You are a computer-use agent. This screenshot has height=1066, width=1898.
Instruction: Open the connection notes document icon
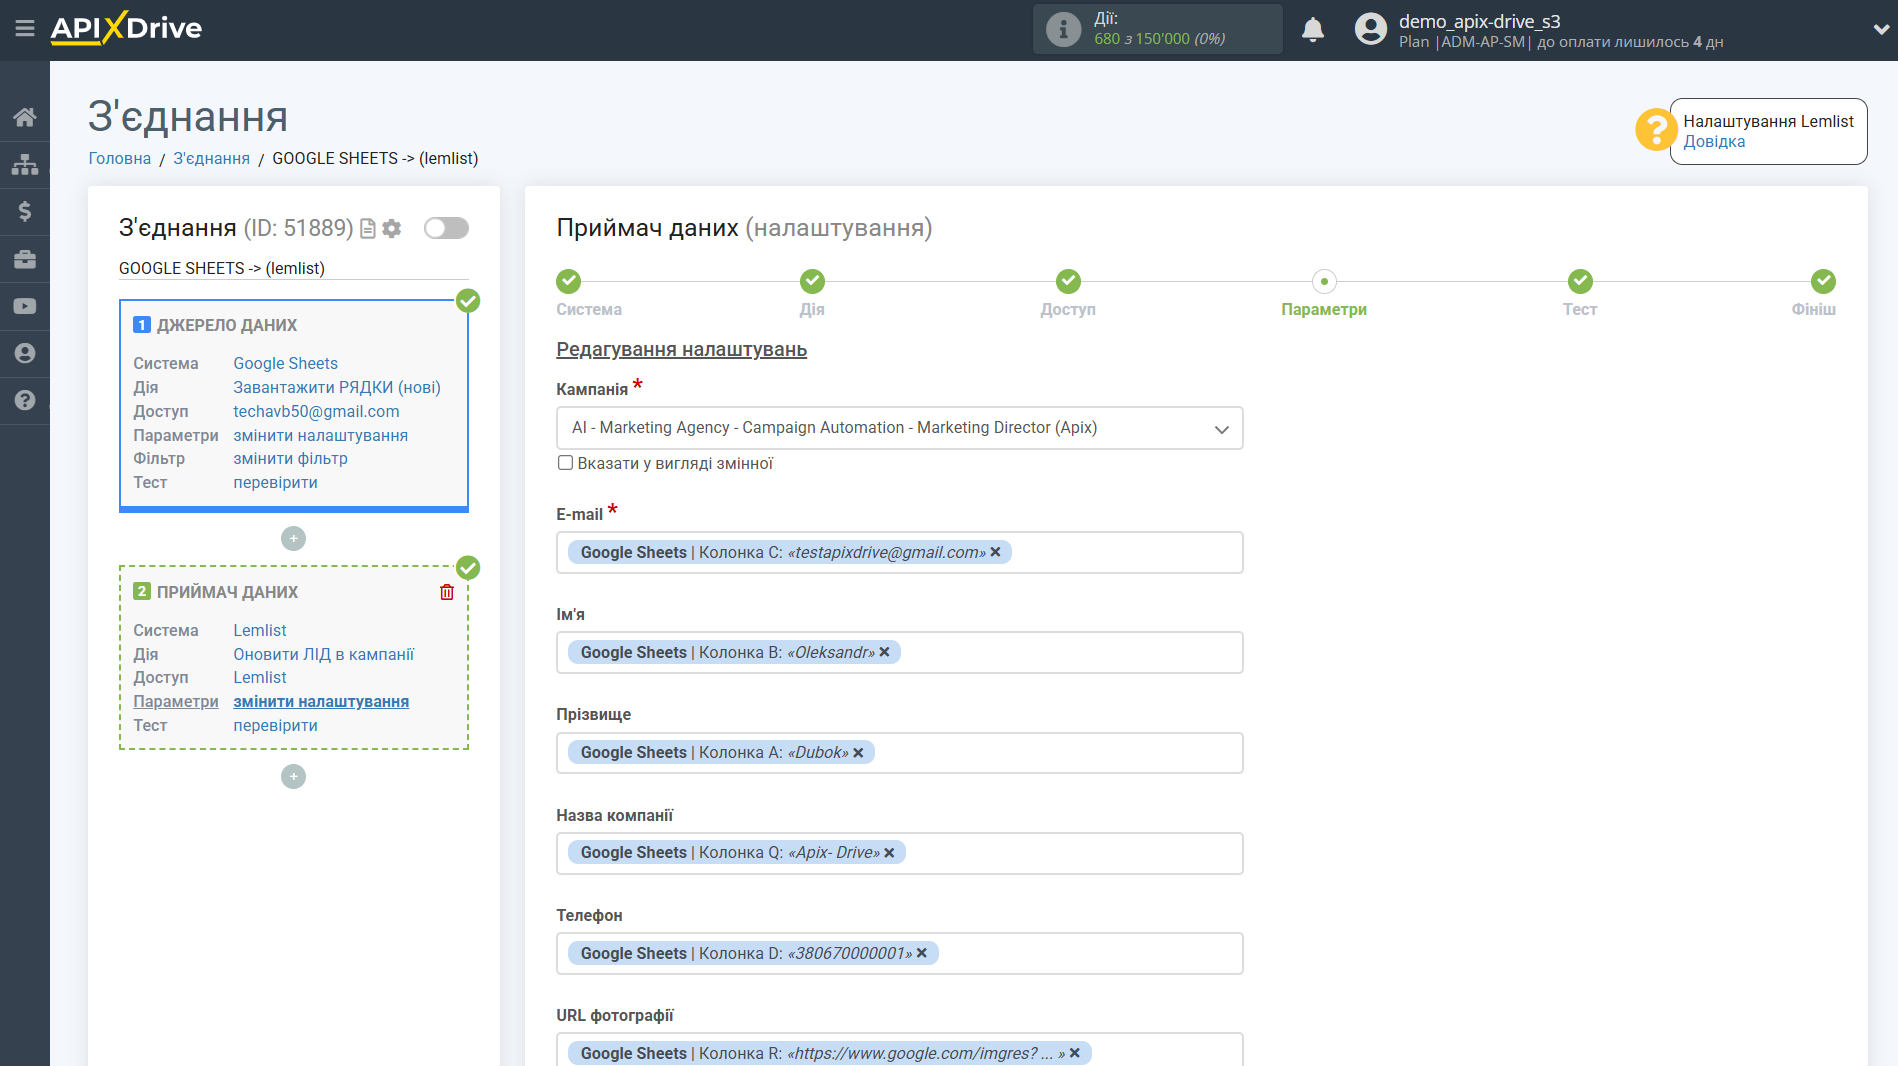(x=368, y=229)
